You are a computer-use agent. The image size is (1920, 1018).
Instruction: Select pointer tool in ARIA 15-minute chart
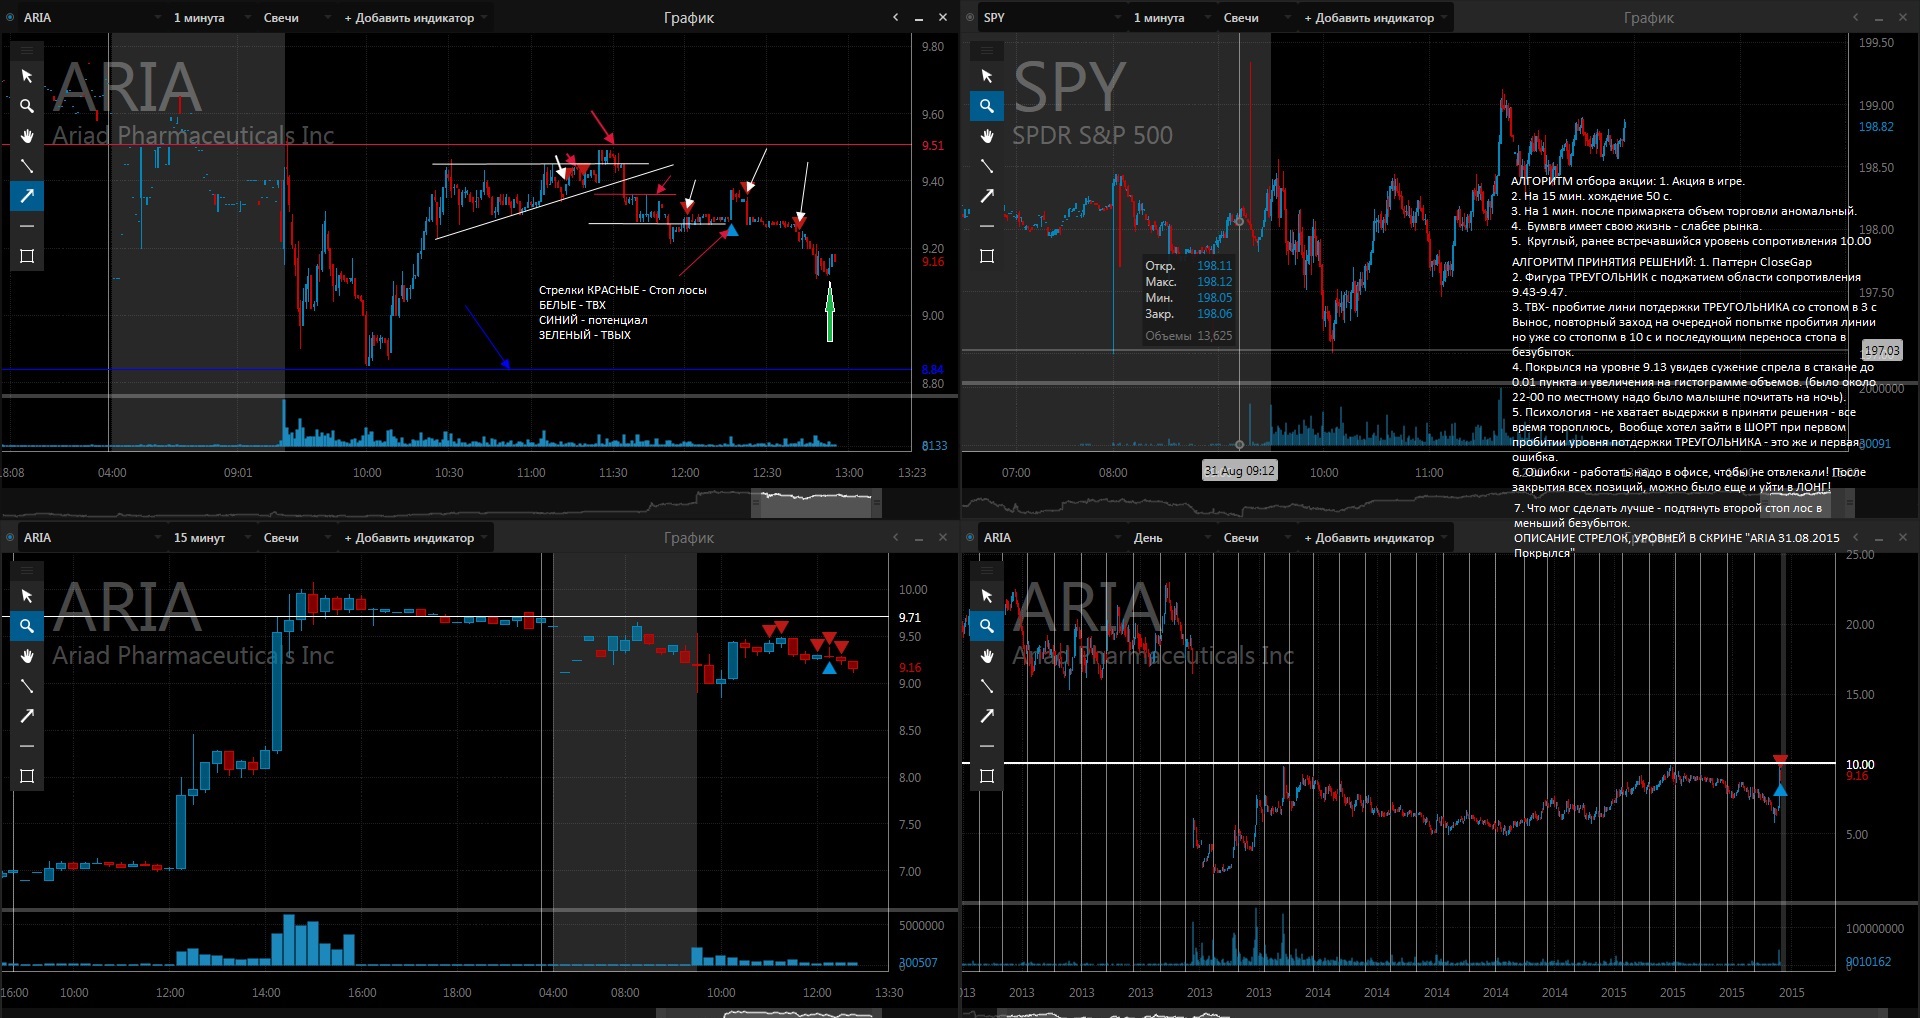tap(27, 596)
